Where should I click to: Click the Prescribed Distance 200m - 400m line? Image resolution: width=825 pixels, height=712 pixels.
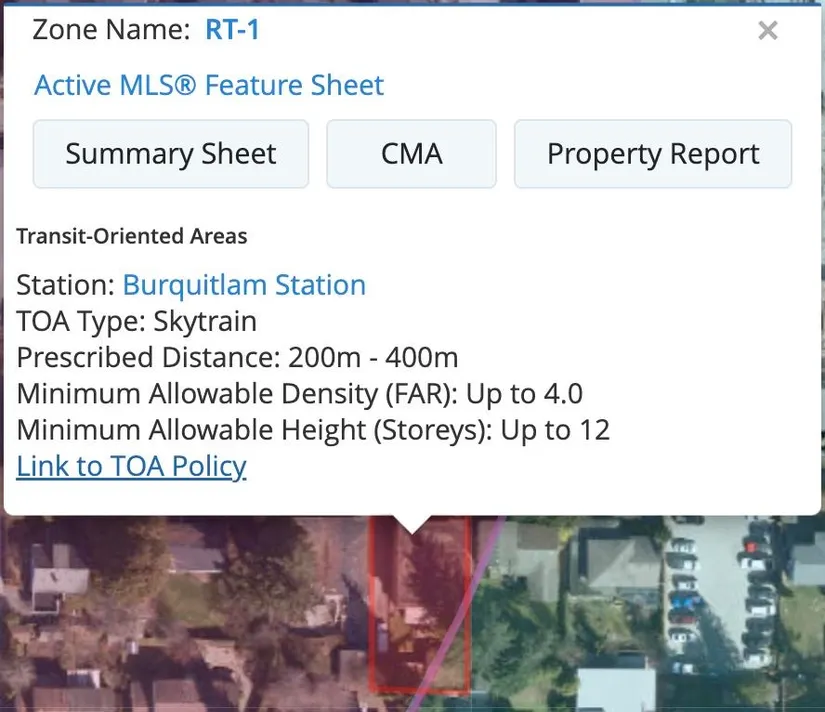point(237,357)
